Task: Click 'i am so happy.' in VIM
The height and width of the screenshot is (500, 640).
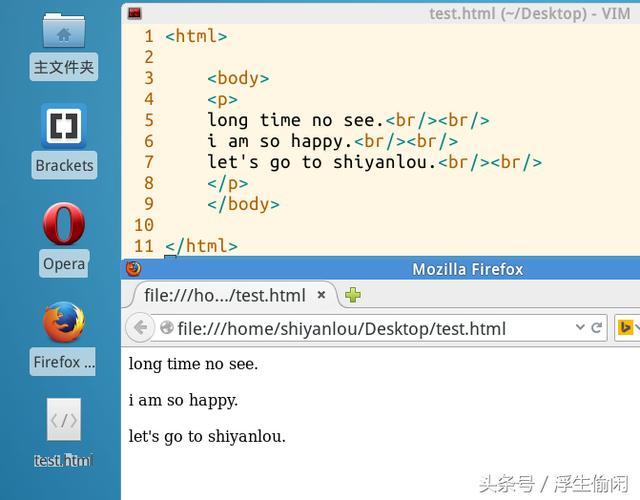Action: (280, 141)
